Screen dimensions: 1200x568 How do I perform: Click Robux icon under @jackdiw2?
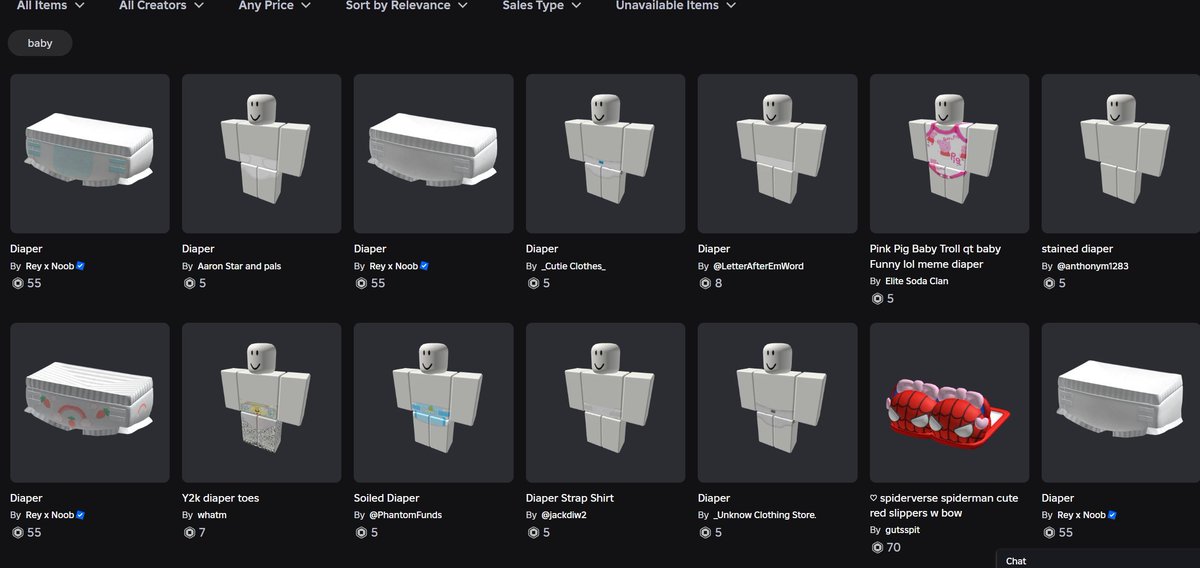tap(532, 532)
